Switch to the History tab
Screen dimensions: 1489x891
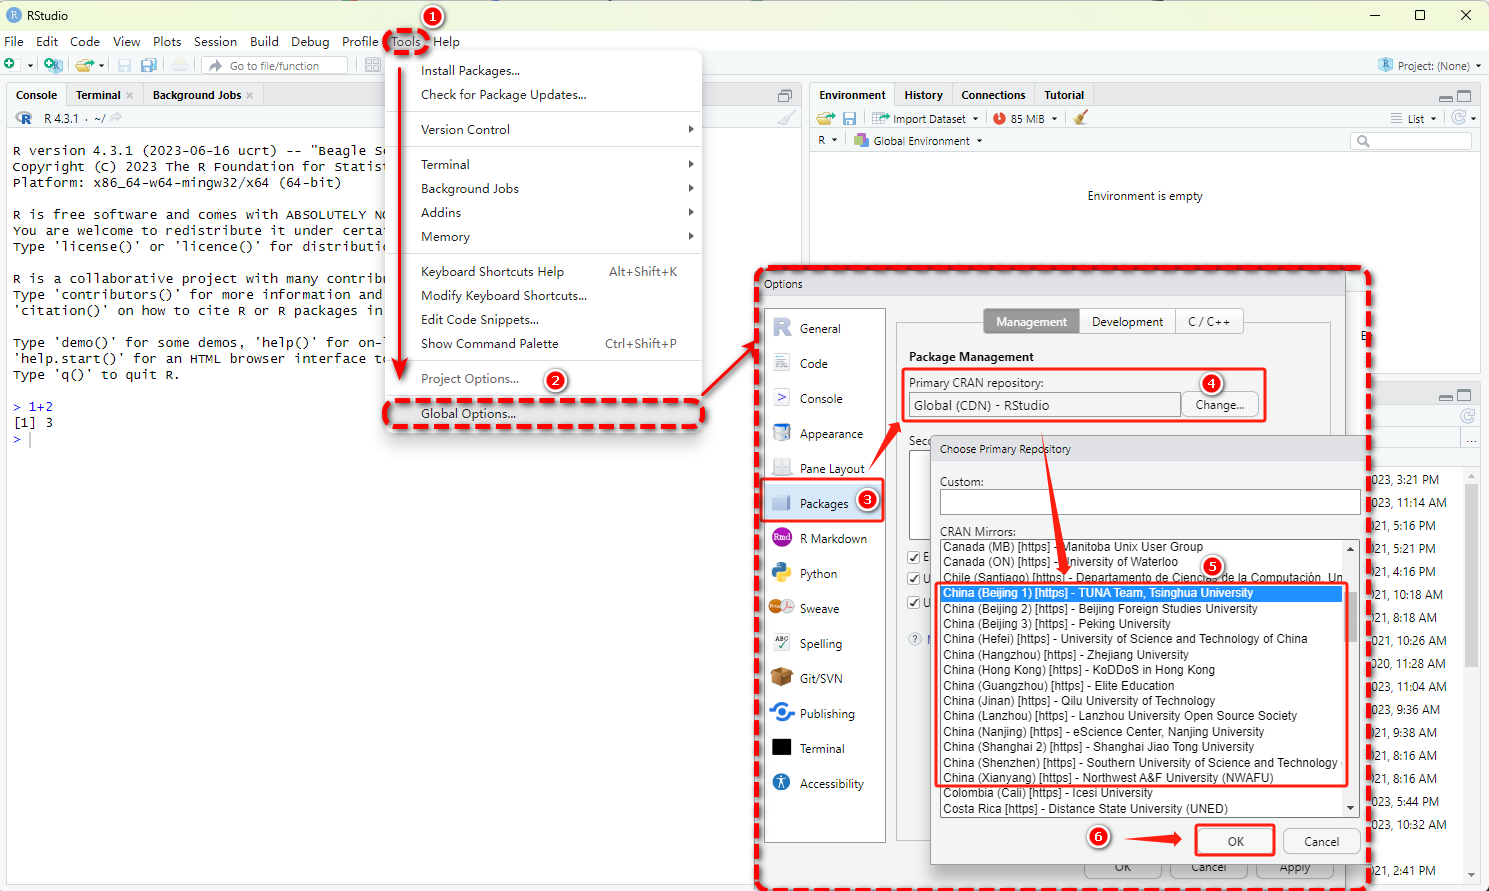coord(923,95)
